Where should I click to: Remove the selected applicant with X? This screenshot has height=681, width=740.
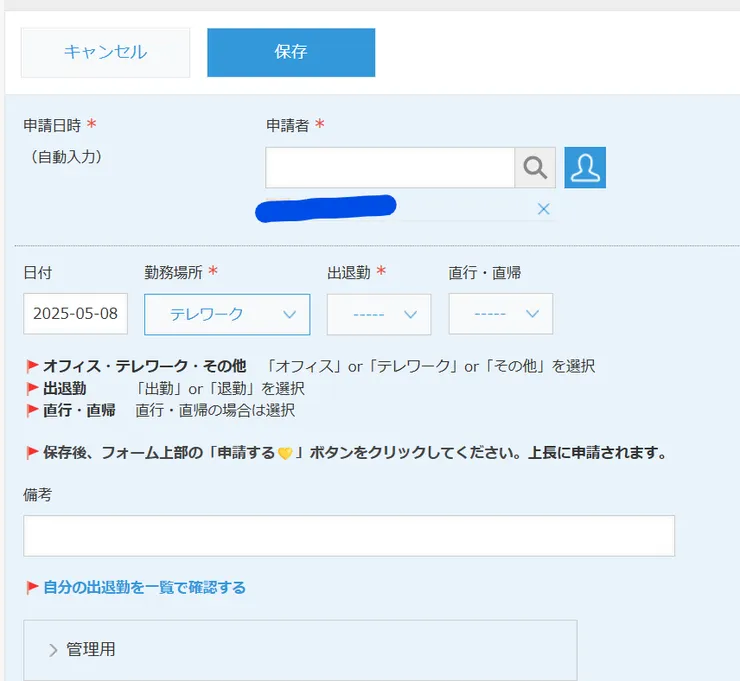click(543, 209)
